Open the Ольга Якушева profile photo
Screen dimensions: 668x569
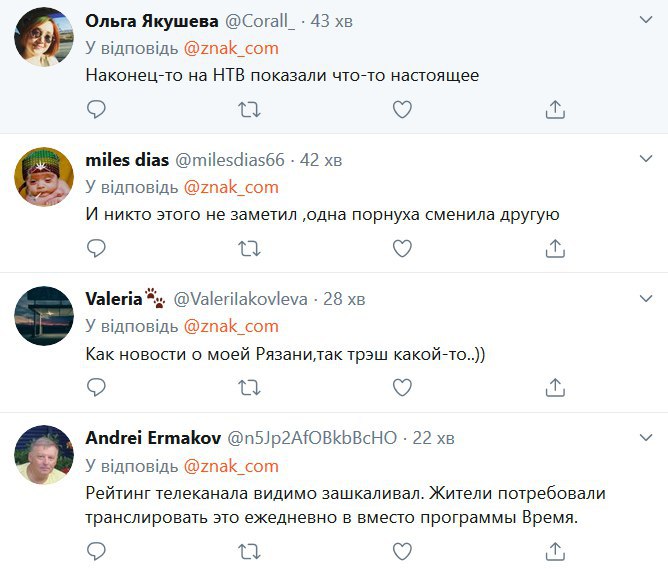pos(44,38)
